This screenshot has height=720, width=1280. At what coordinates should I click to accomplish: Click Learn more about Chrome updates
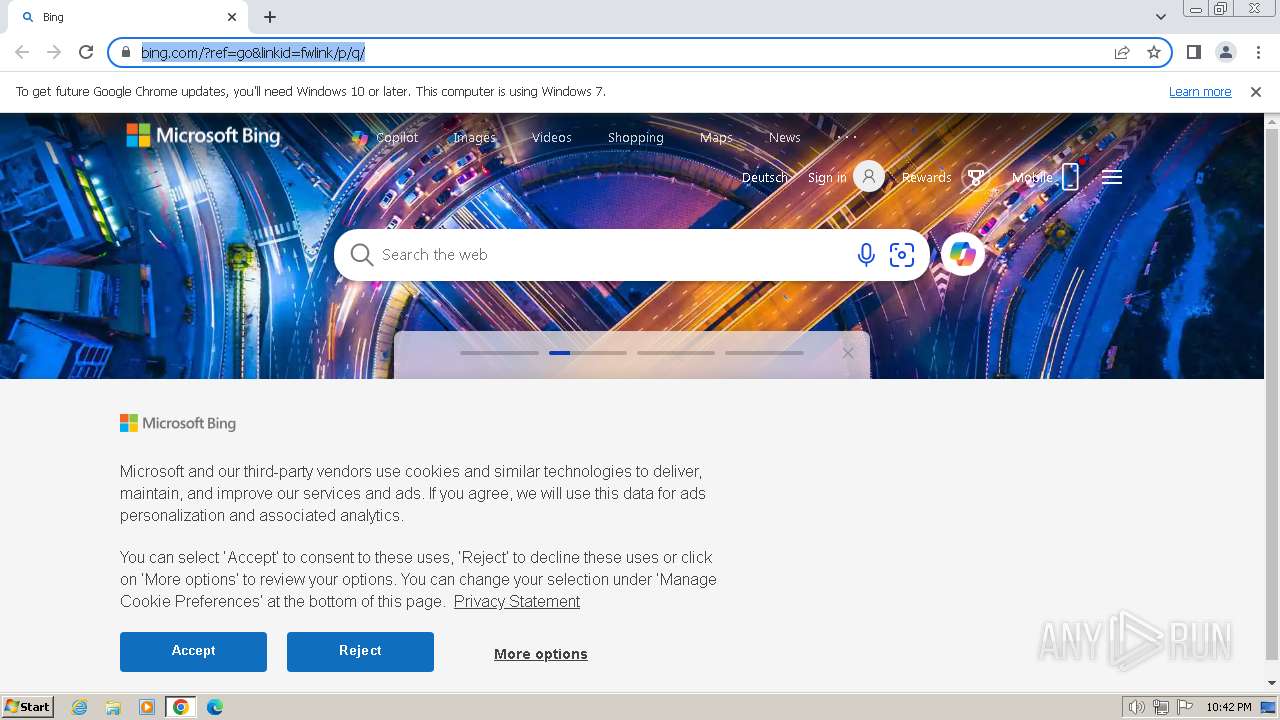click(x=1200, y=91)
